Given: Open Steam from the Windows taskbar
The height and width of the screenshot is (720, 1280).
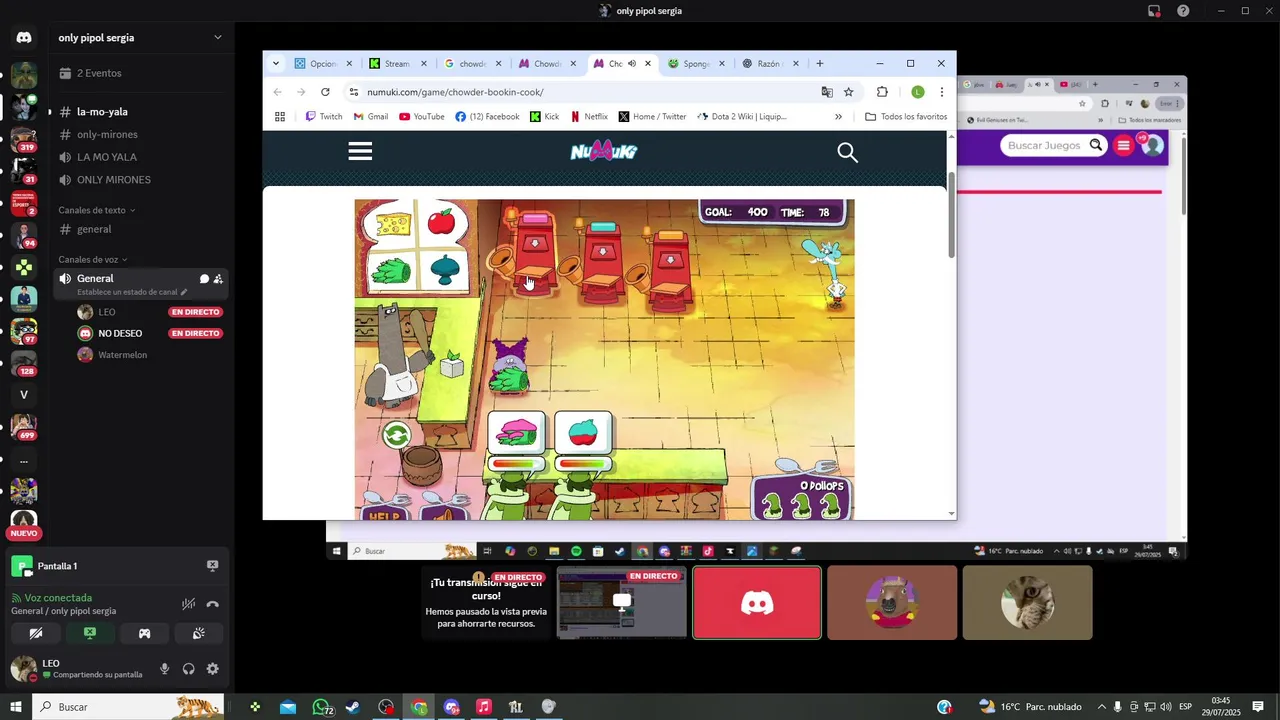Looking at the screenshot, I should (353, 707).
